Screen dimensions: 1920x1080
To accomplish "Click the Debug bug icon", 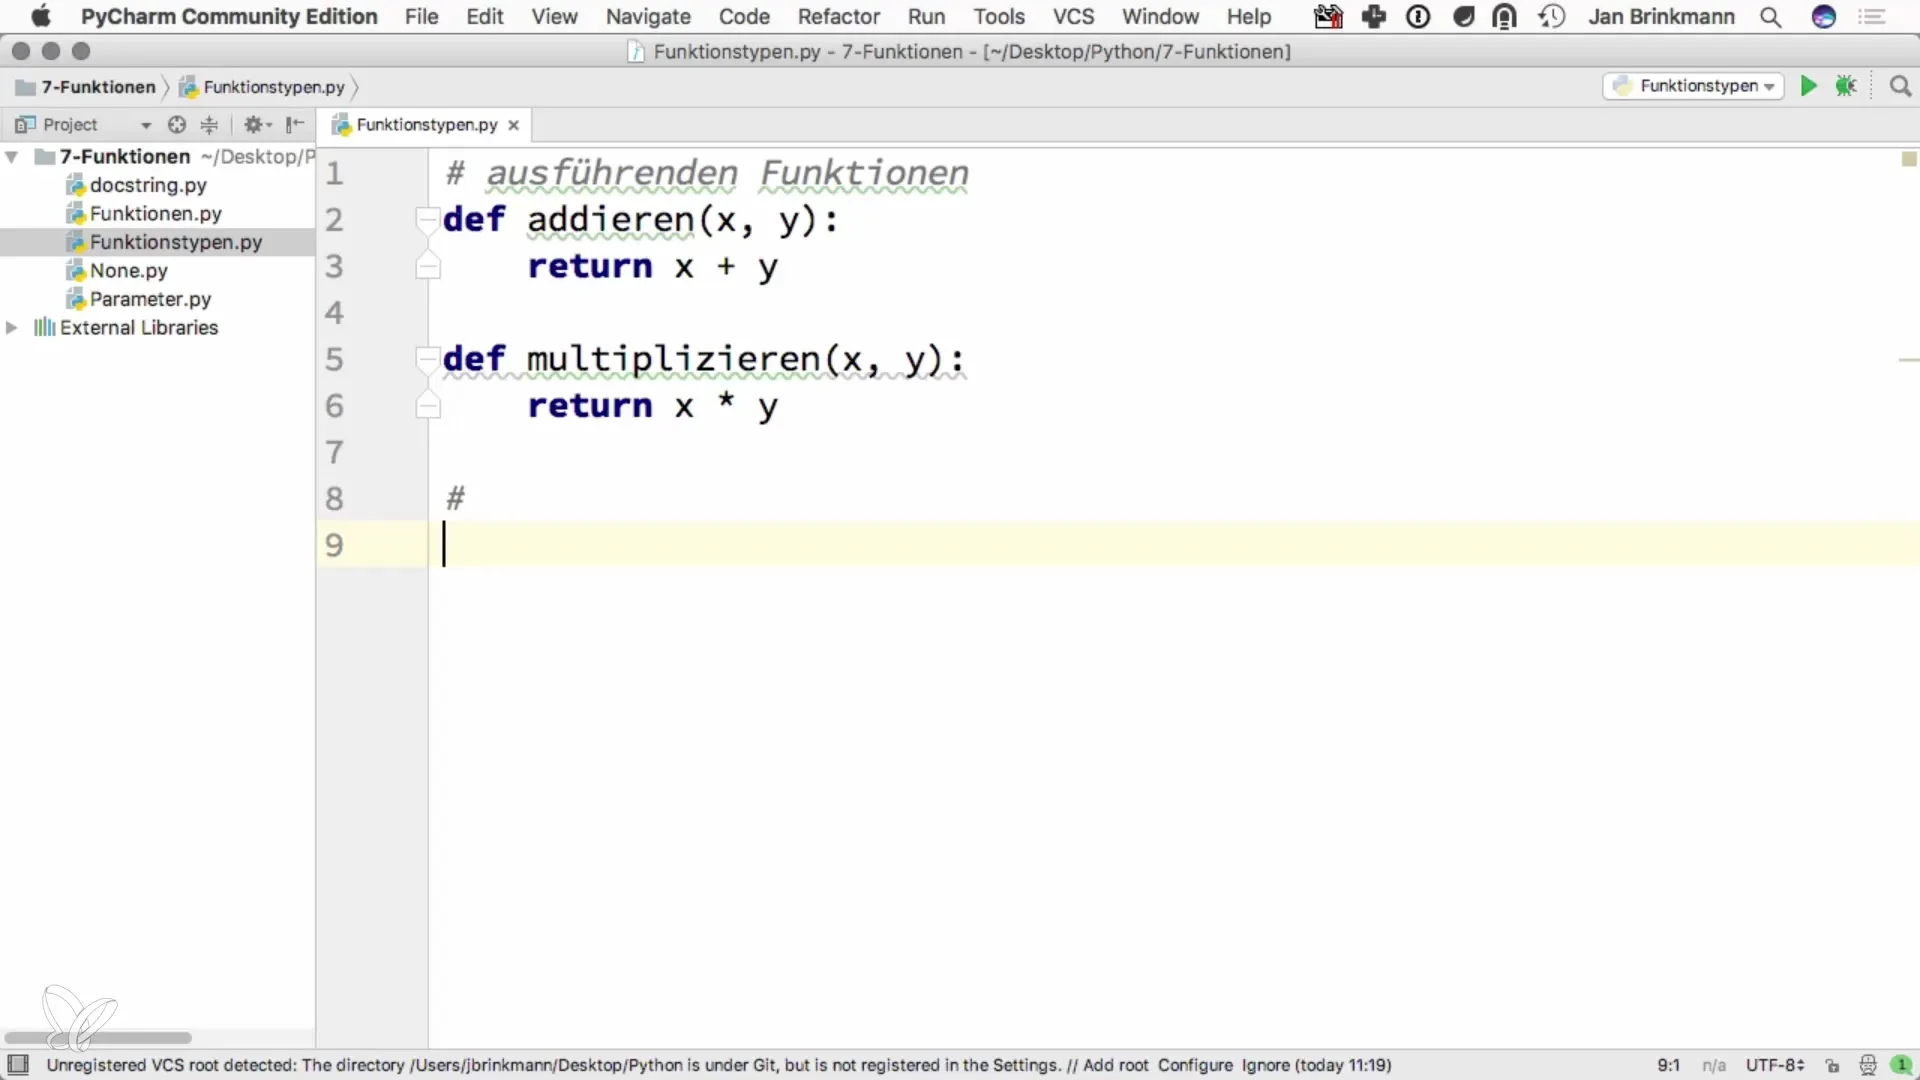I will (1846, 86).
